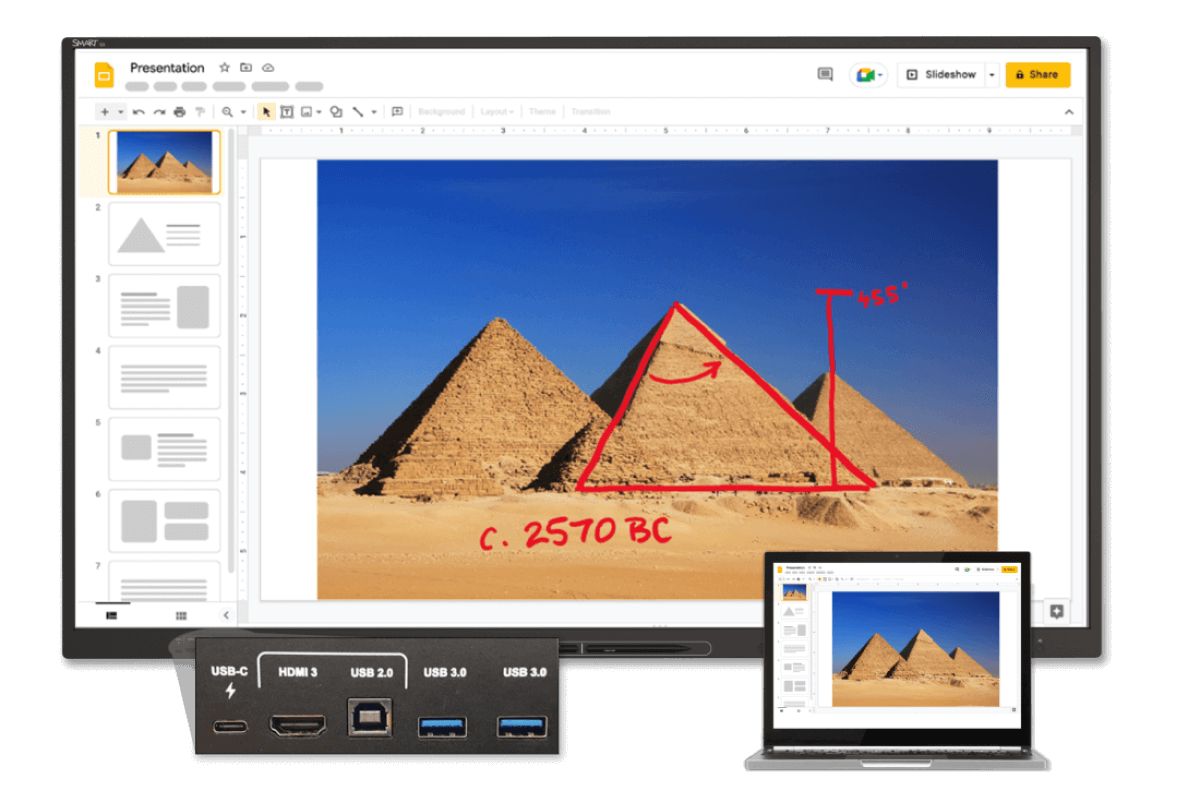Open the Layout menu

tap(496, 111)
